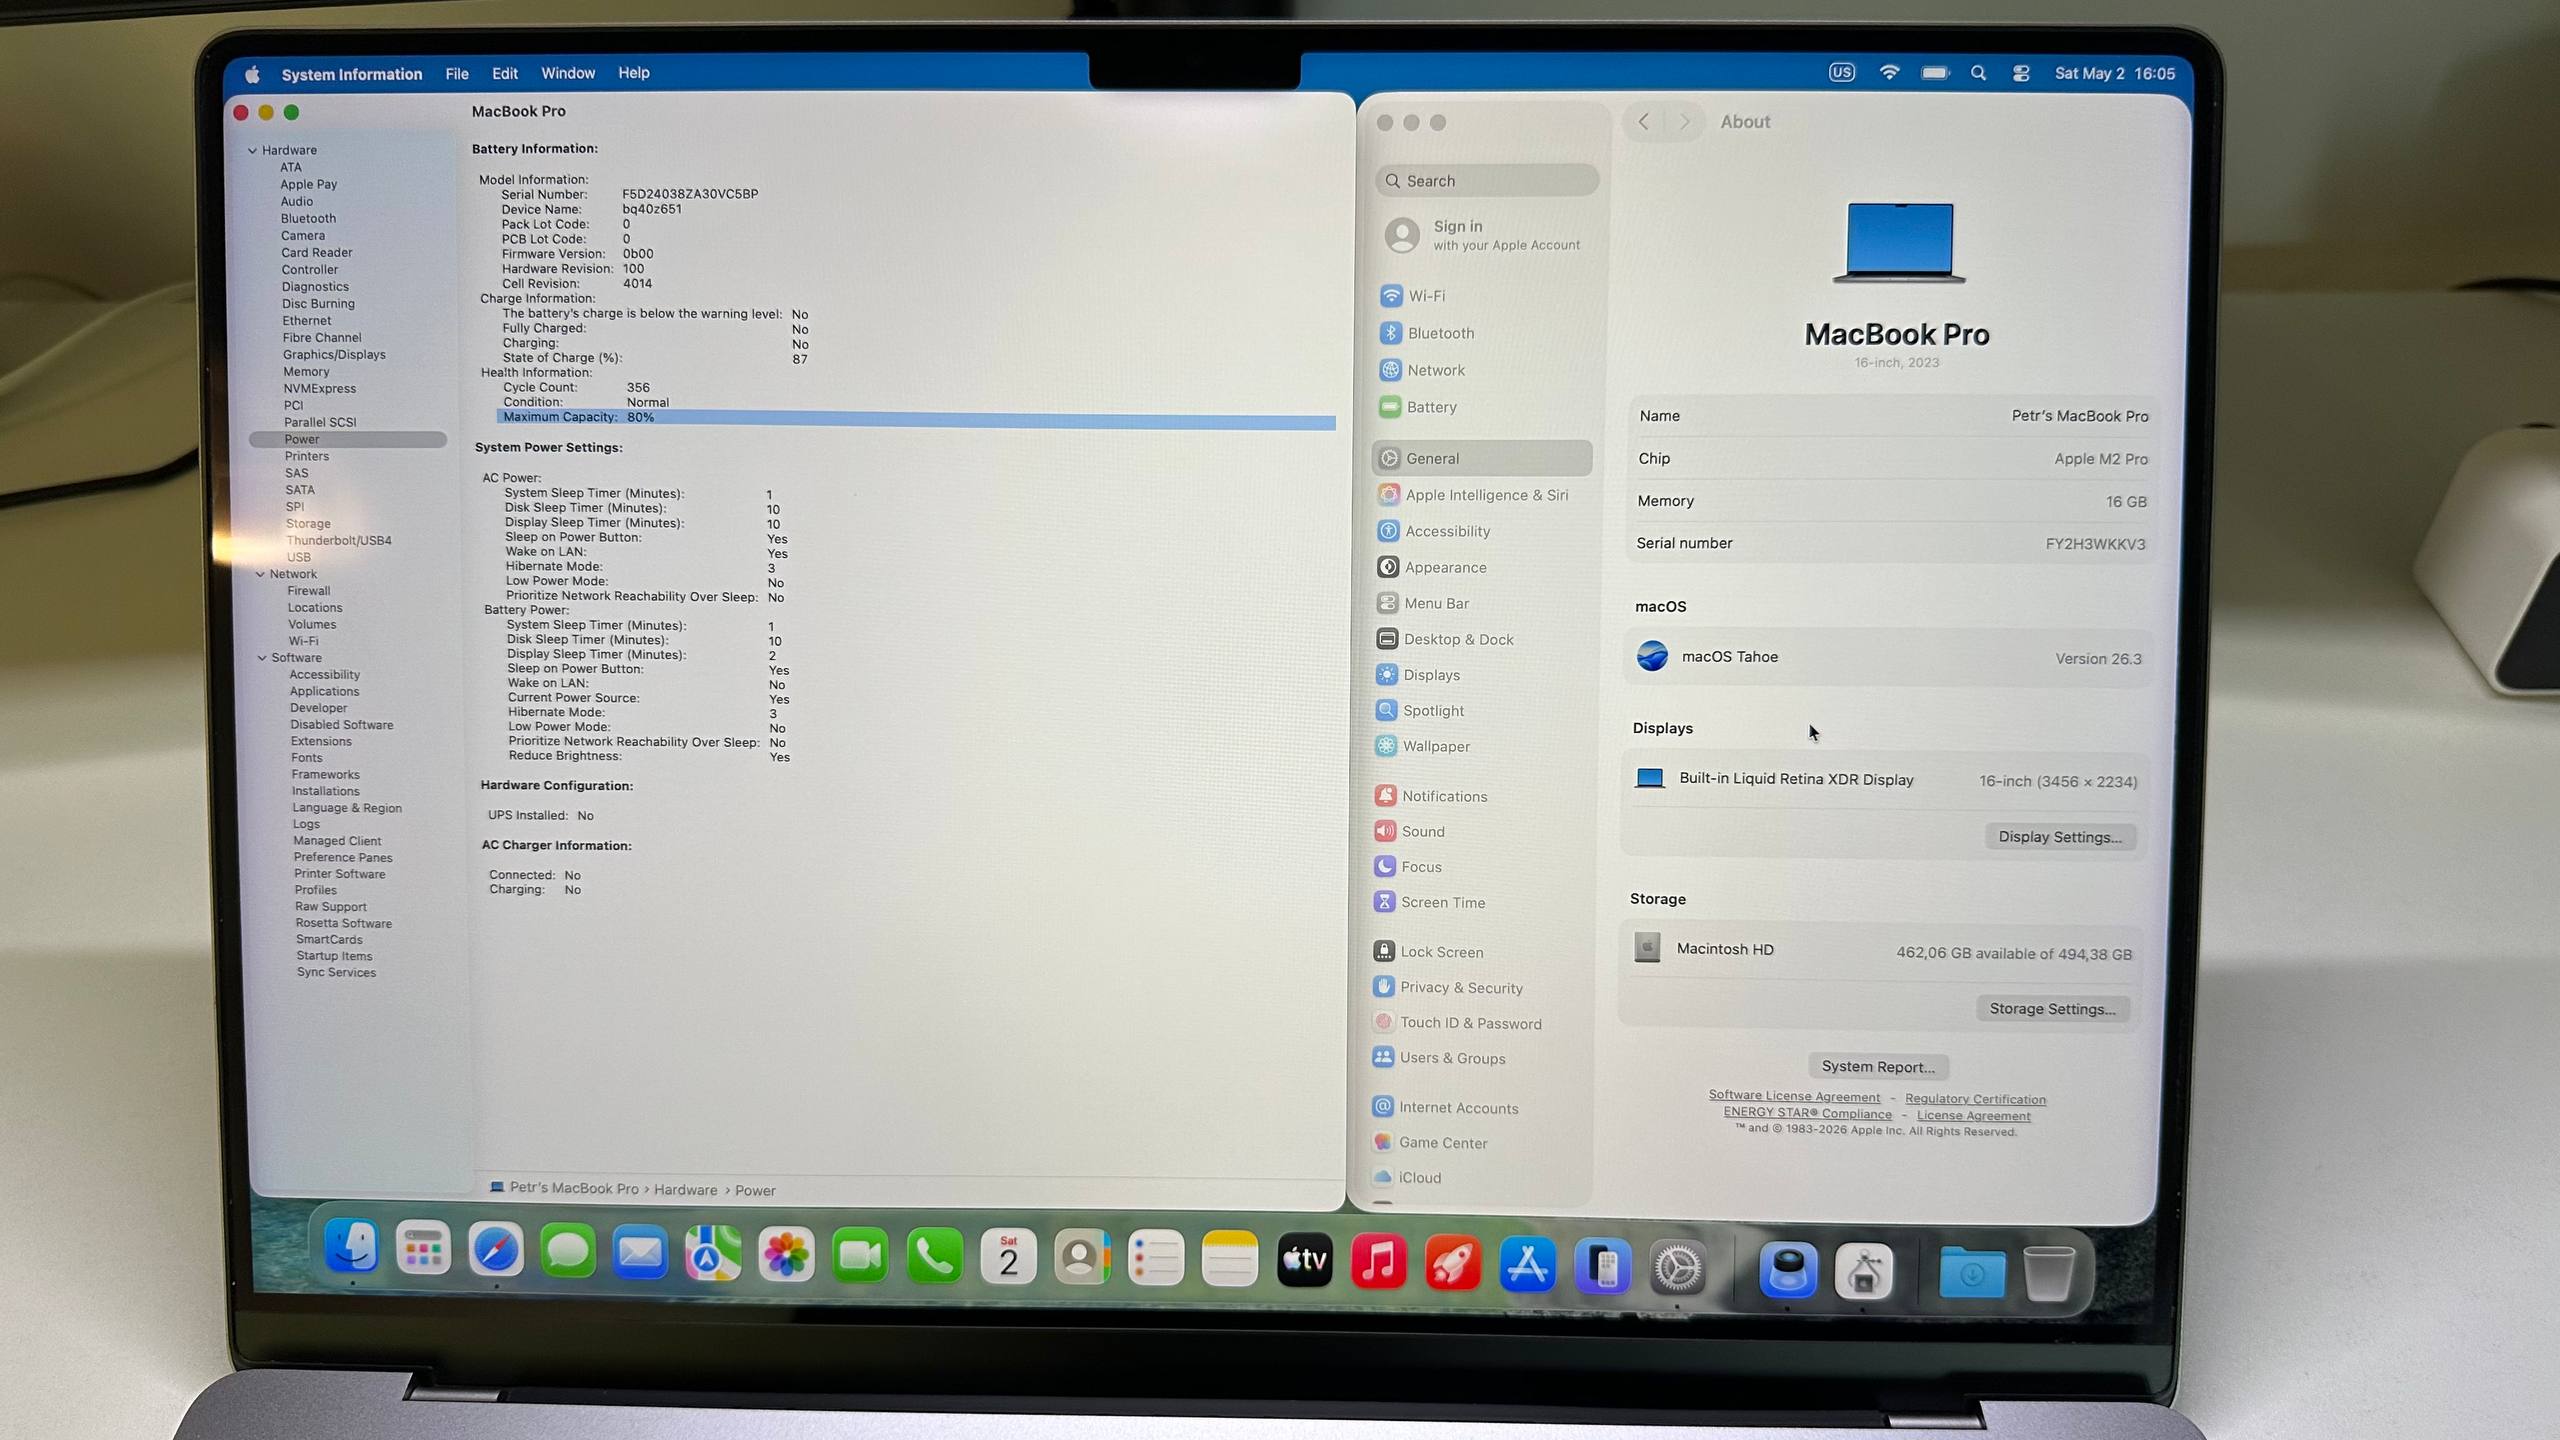Open Focus settings

pos(1408,867)
